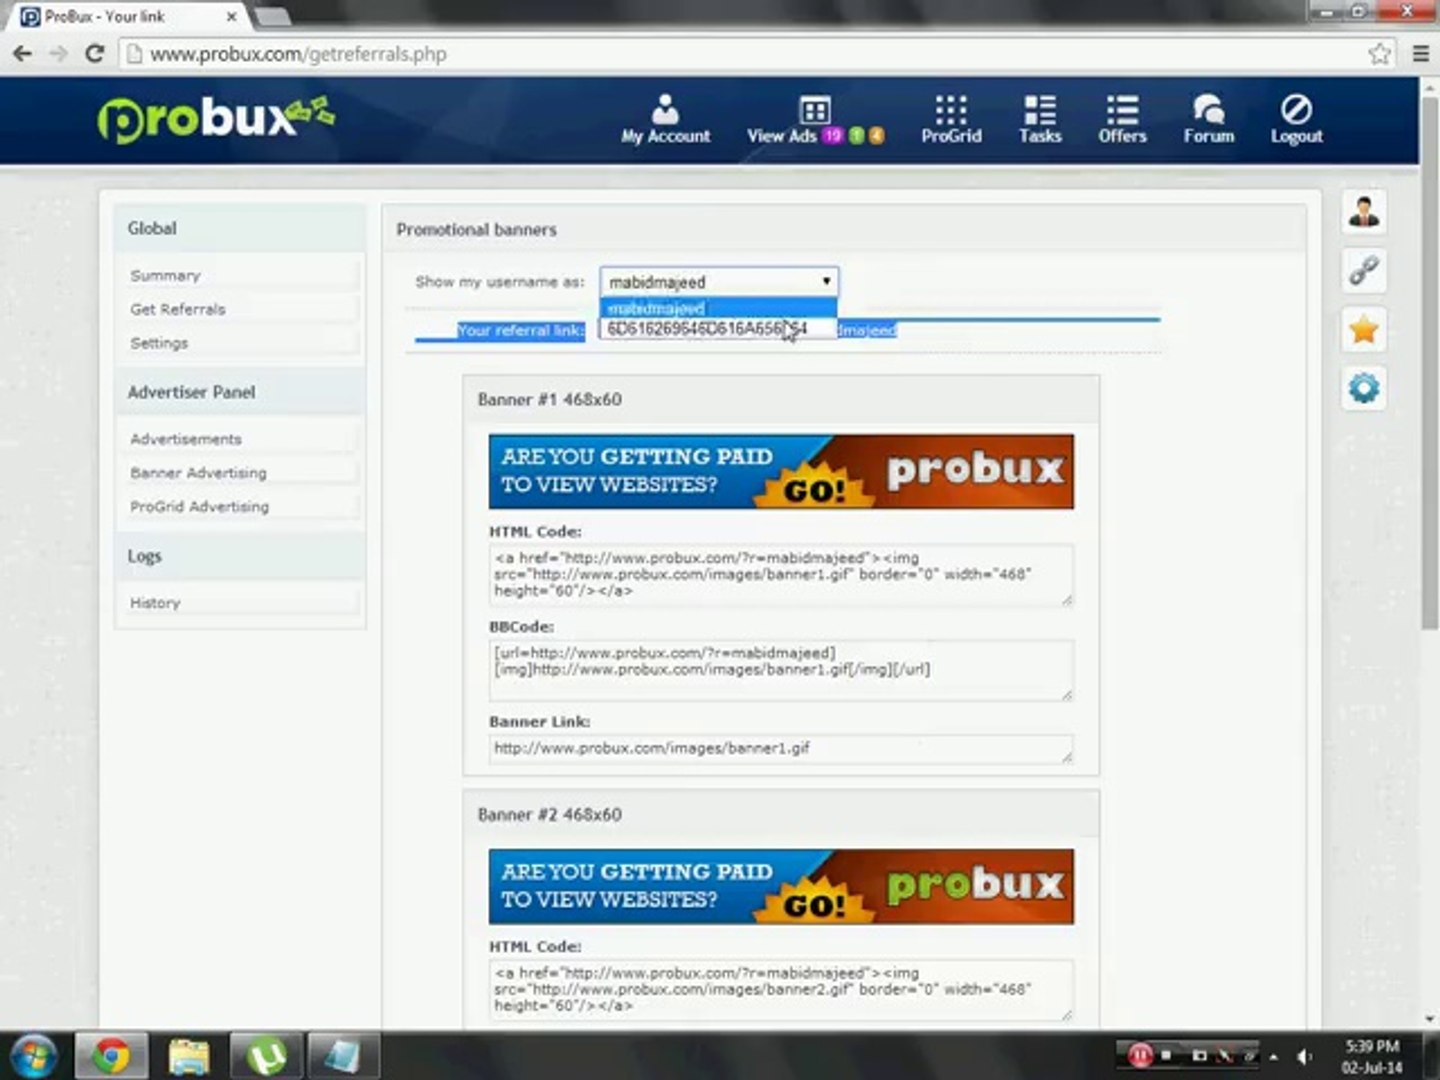Go to ProGrid from the top navigation
Image resolution: width=1440 pixels, height=1080 pixels.
[x=951, y=120]
